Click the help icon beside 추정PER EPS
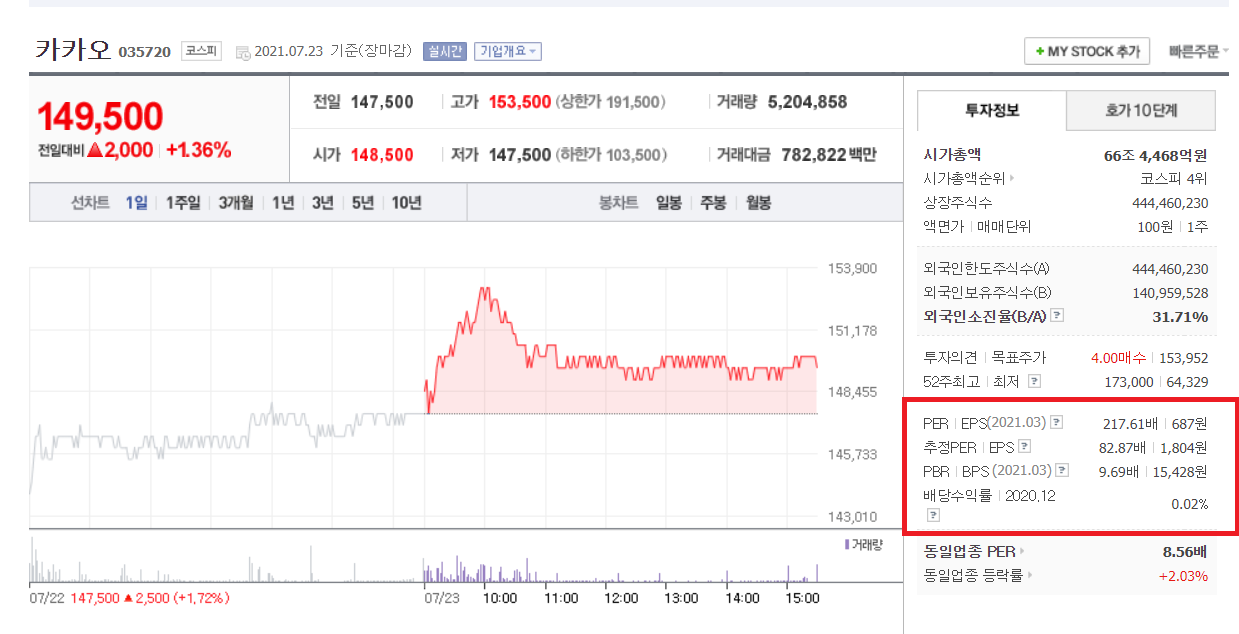Image resolution: width=1239 pixels, height=634 pixels. click(1024, 447)
